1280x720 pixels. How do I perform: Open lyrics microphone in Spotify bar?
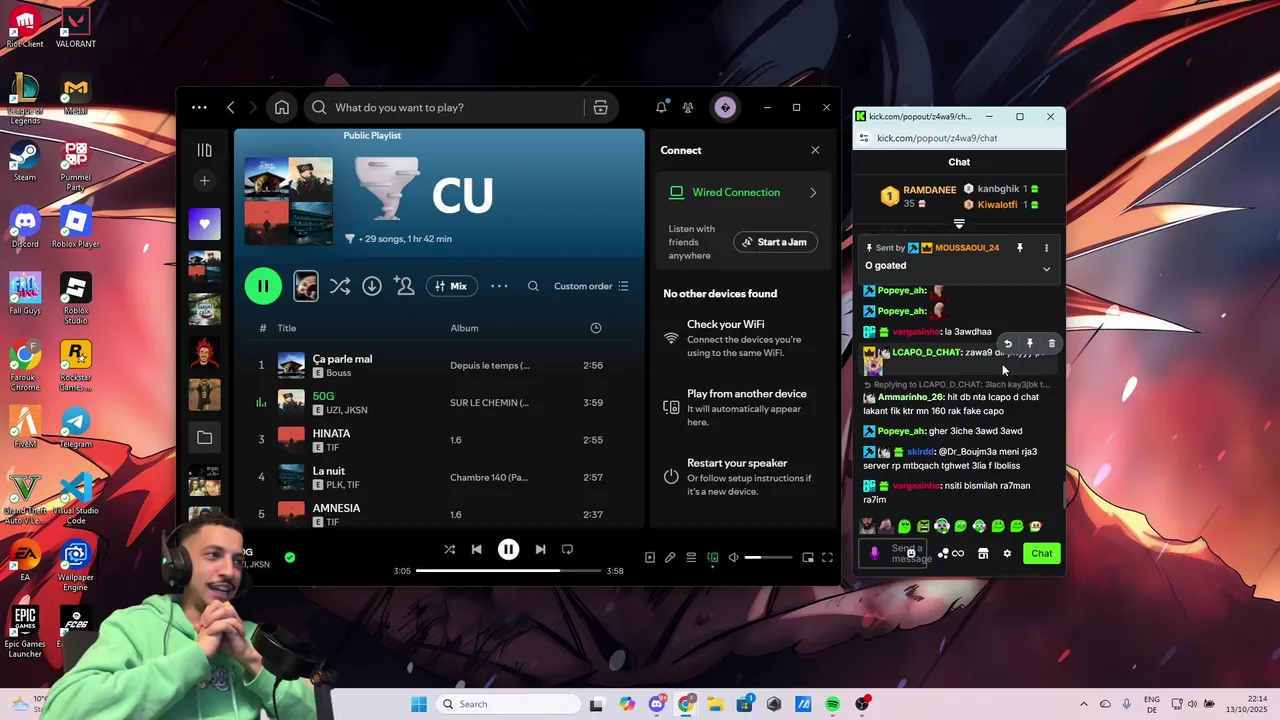(x=670, y=557)
